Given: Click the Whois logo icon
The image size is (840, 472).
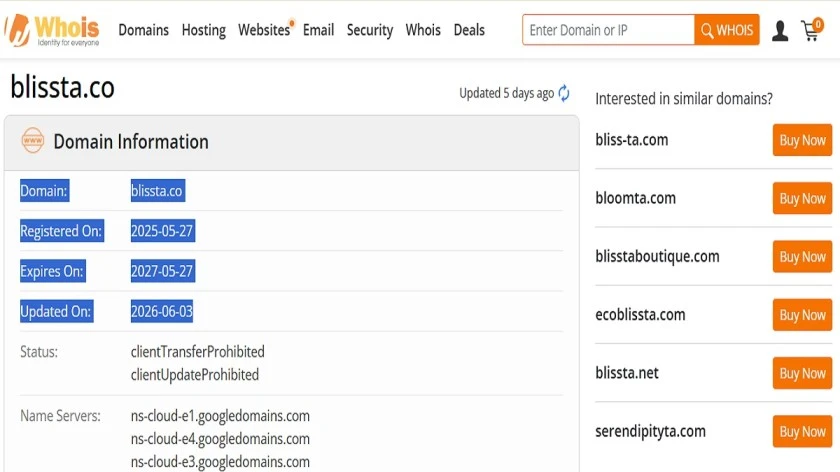Looking at the screenshot, I should tap(52, 30).
